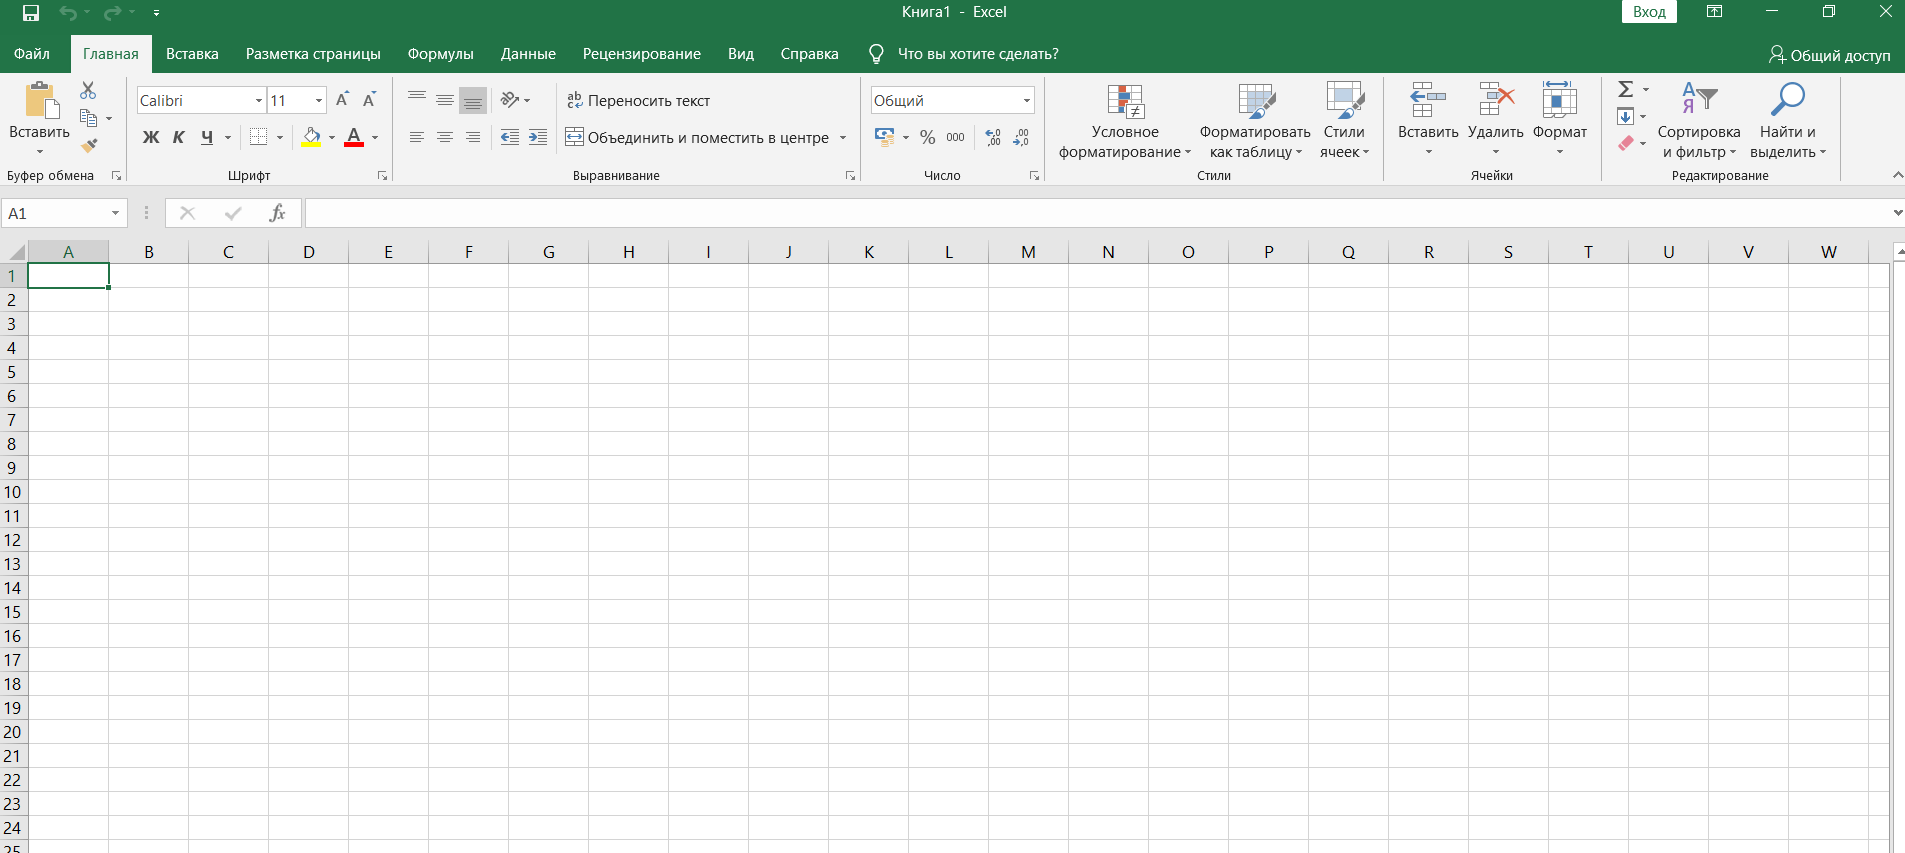
Task: Copy selection with the copy icon
Action: pyautogui.click(x=88, y=118)
